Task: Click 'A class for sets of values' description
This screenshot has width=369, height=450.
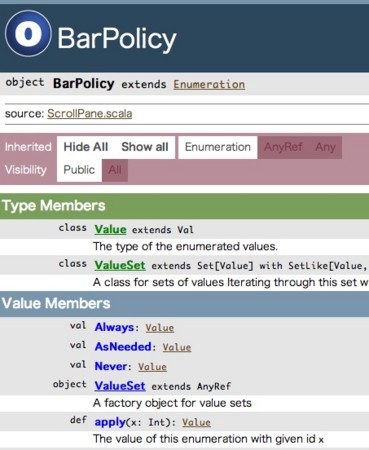Action: click(231, 283)
